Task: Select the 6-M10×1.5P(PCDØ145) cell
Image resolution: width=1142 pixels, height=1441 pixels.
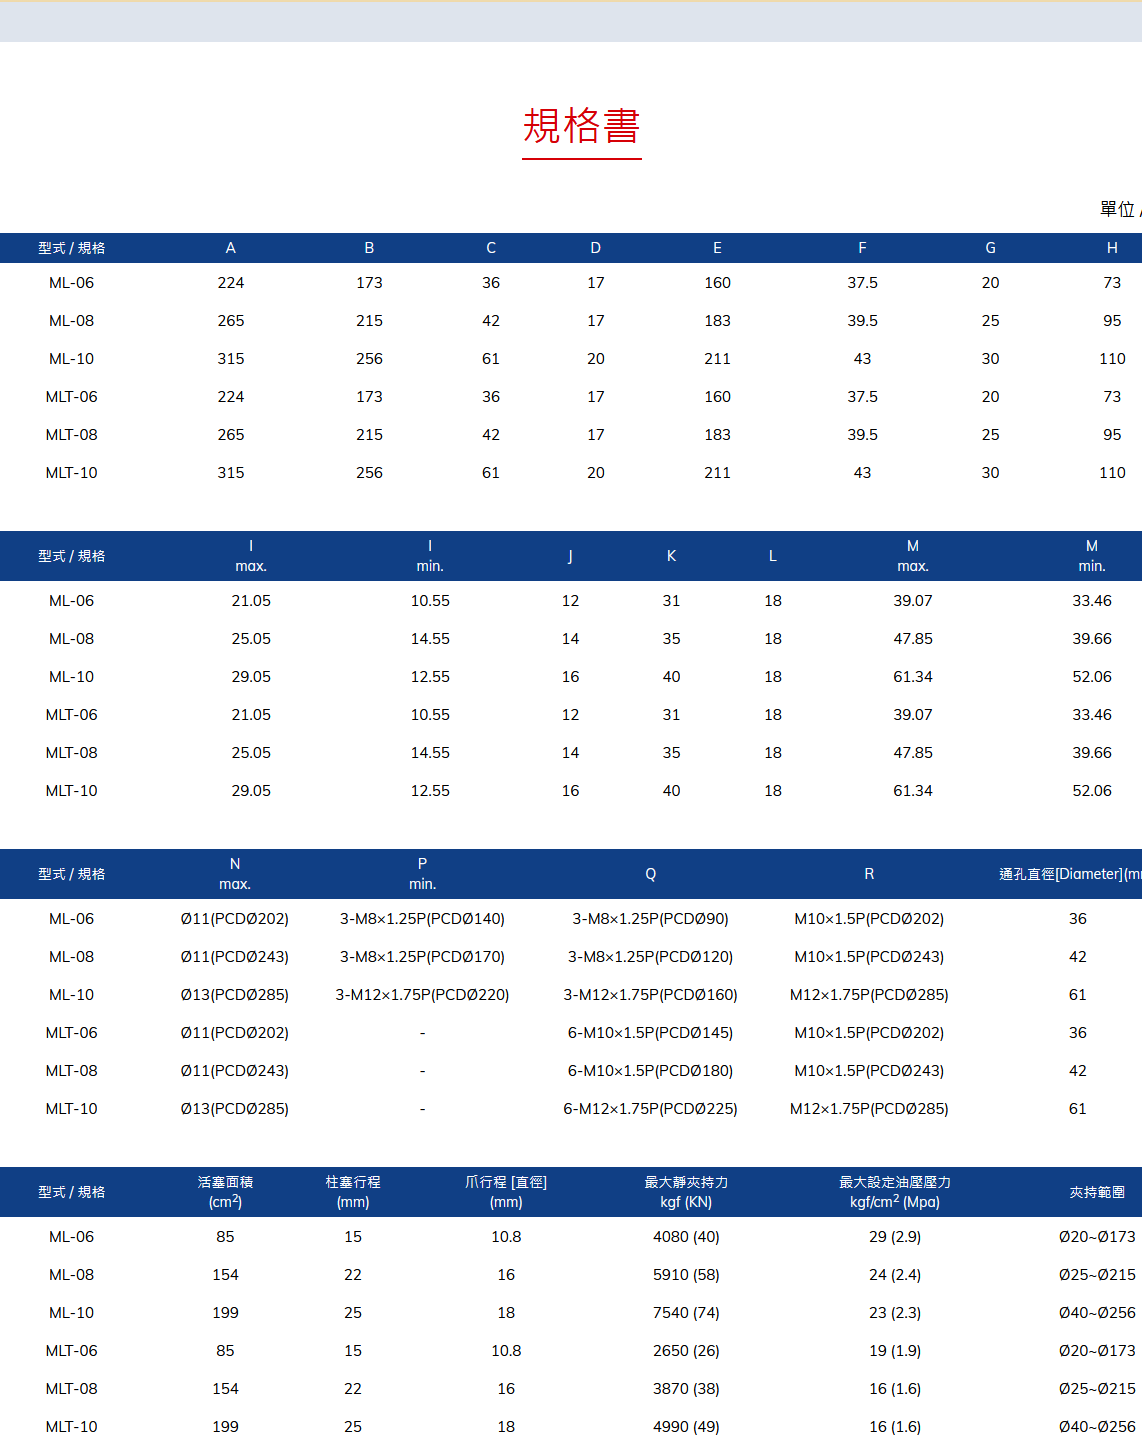Action: [x=650, y=1033]
